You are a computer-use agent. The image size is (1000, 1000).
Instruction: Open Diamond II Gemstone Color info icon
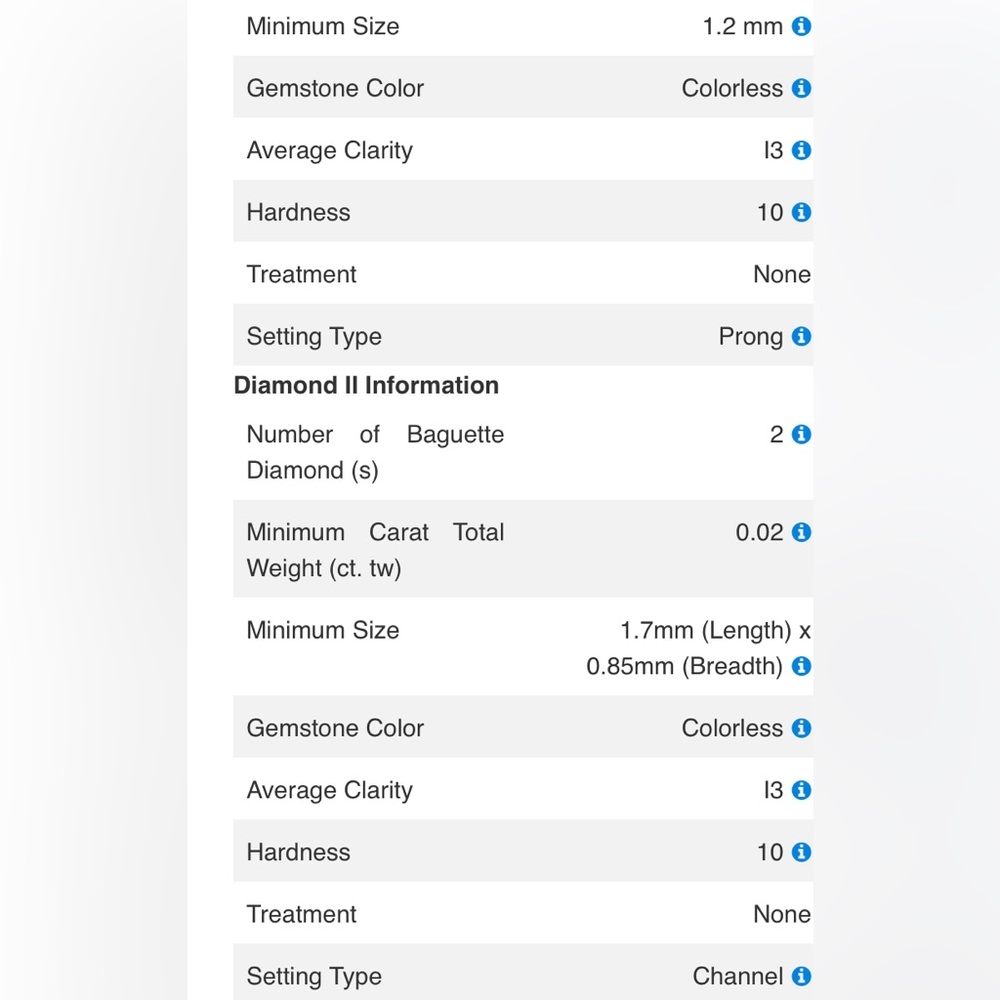point(801,728)
